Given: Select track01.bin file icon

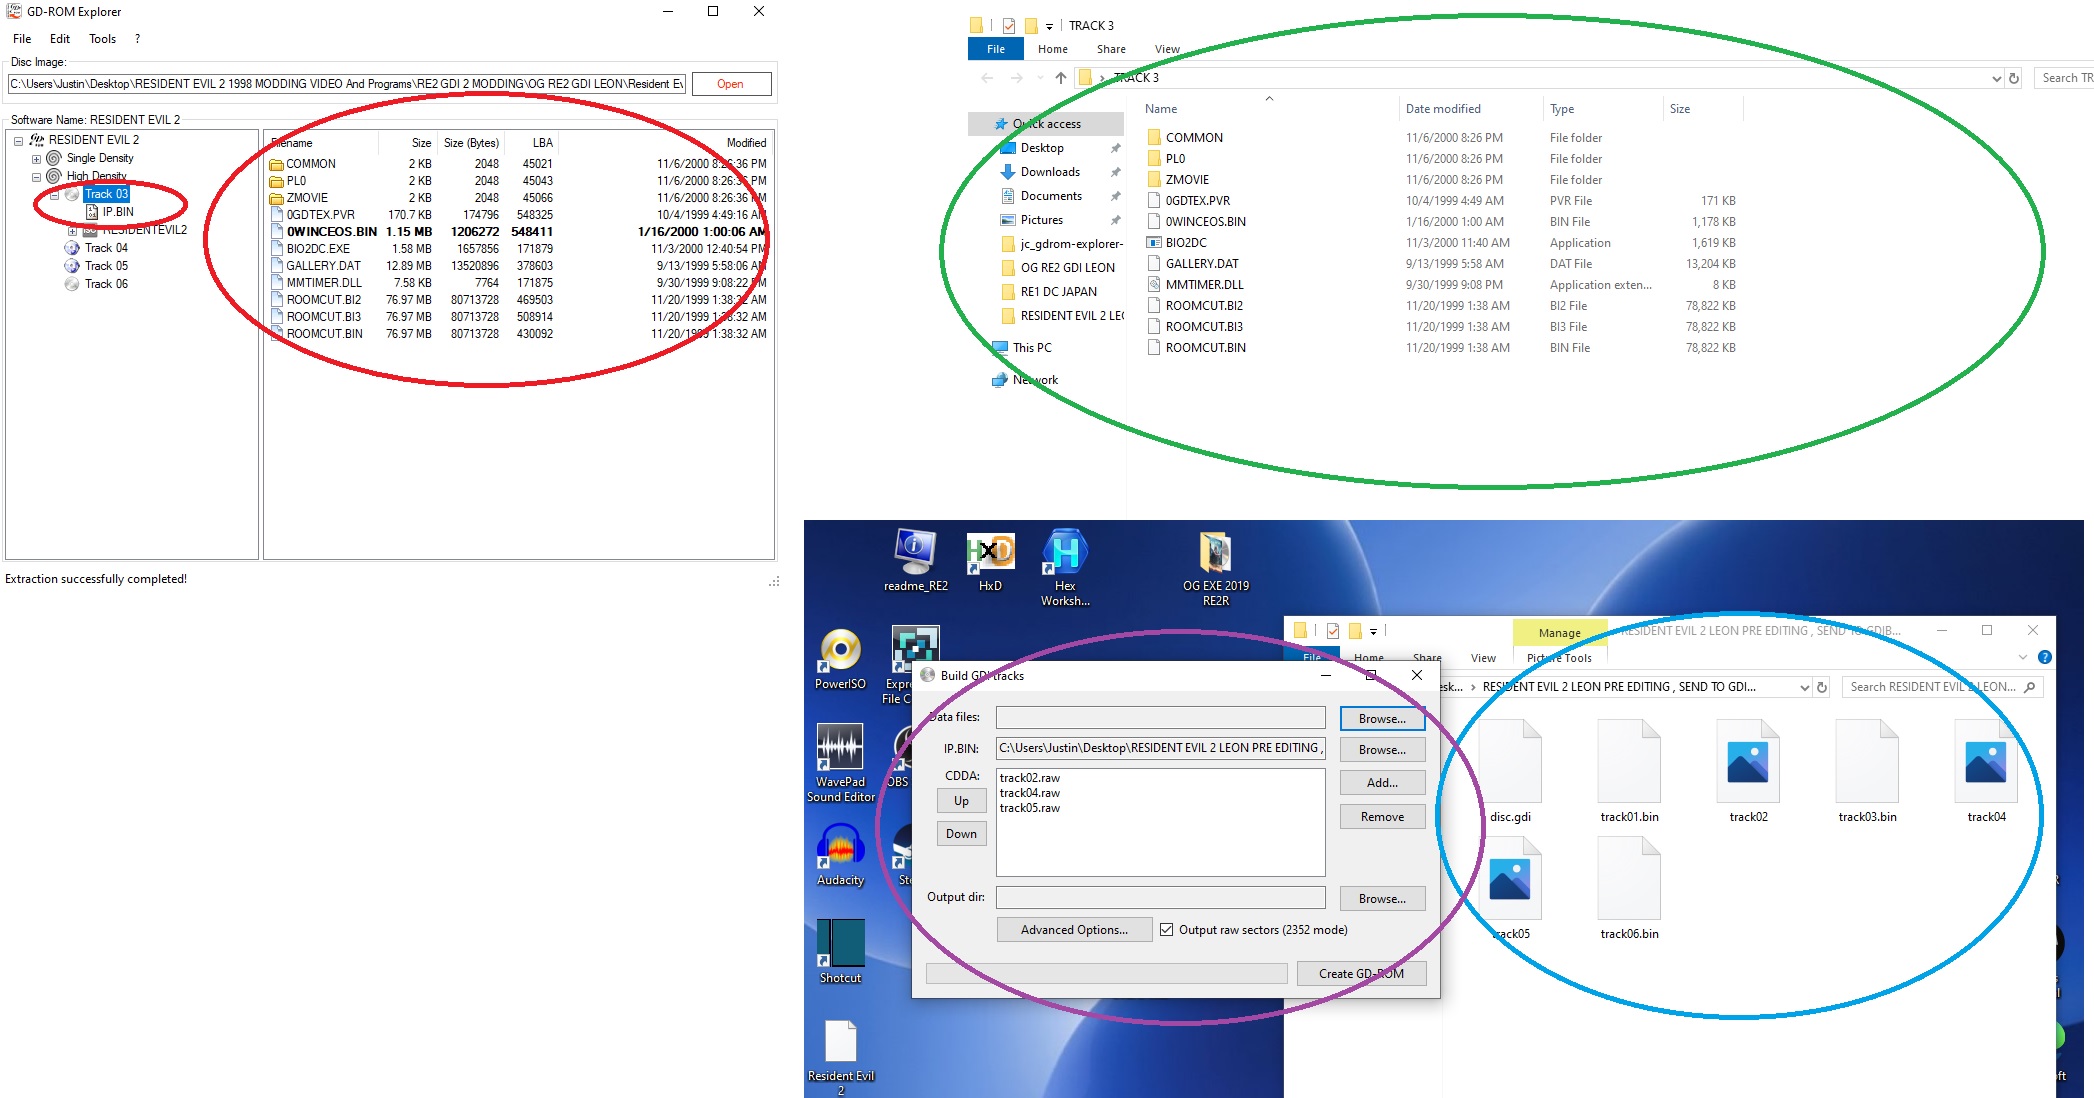Looking at the screenshot, I should click(1629, 772).
